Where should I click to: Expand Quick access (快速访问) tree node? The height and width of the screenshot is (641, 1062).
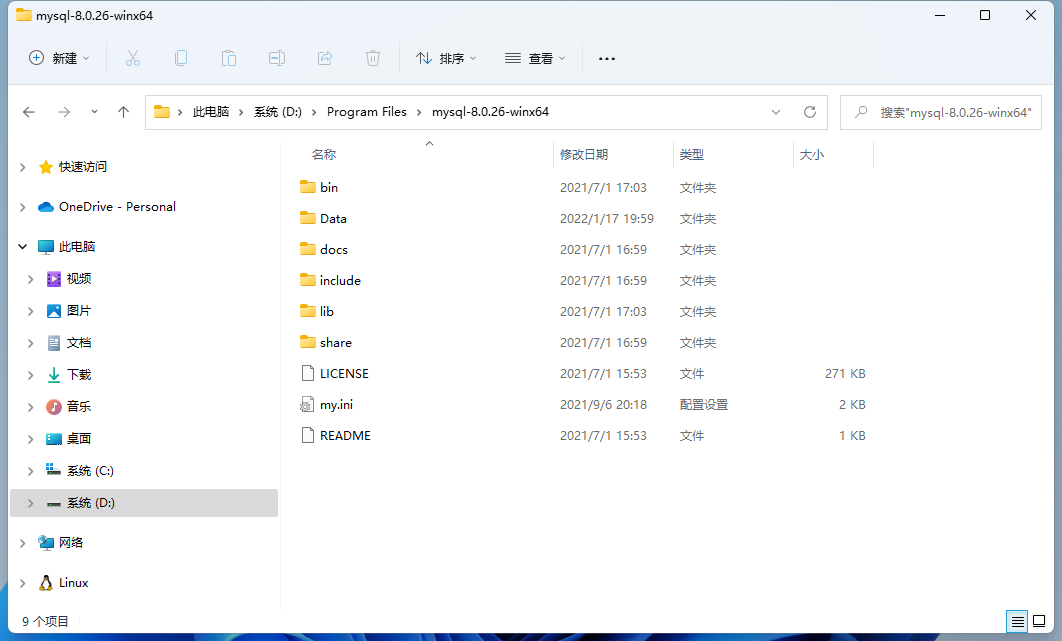[22, 167]
